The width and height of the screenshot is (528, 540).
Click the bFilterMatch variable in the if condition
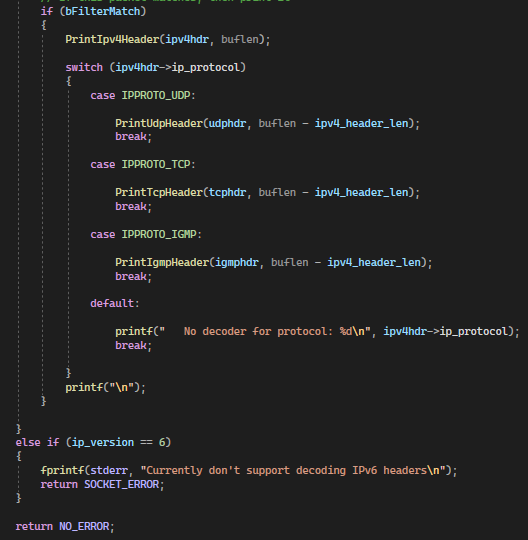pos(103,11)
